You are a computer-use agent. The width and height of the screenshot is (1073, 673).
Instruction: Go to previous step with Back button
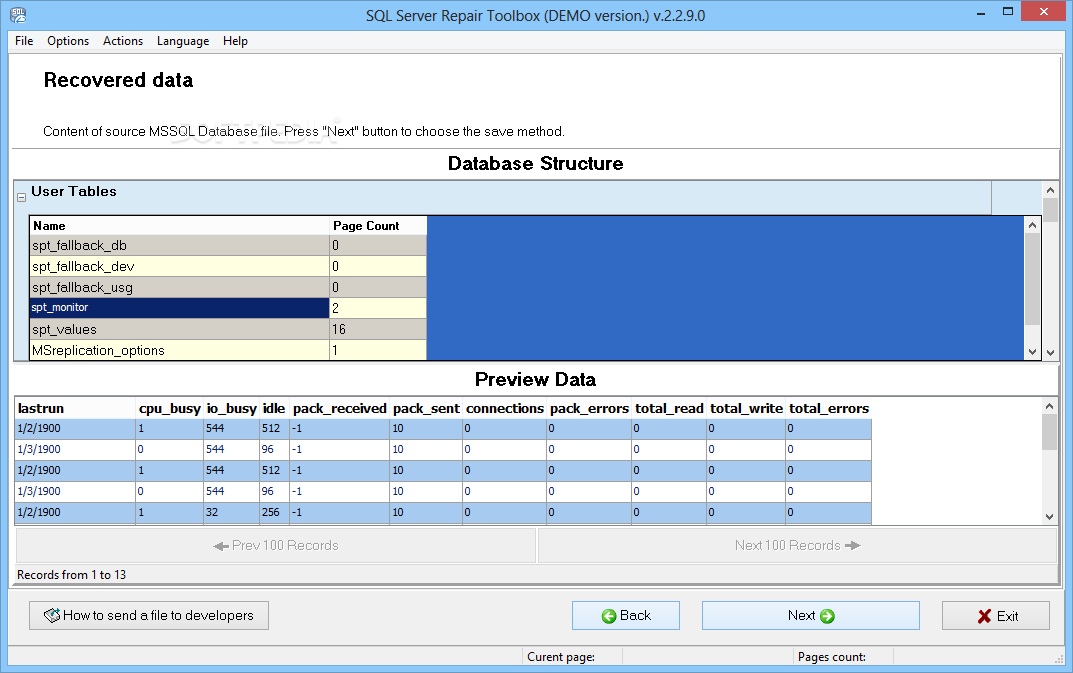(625, 615)
